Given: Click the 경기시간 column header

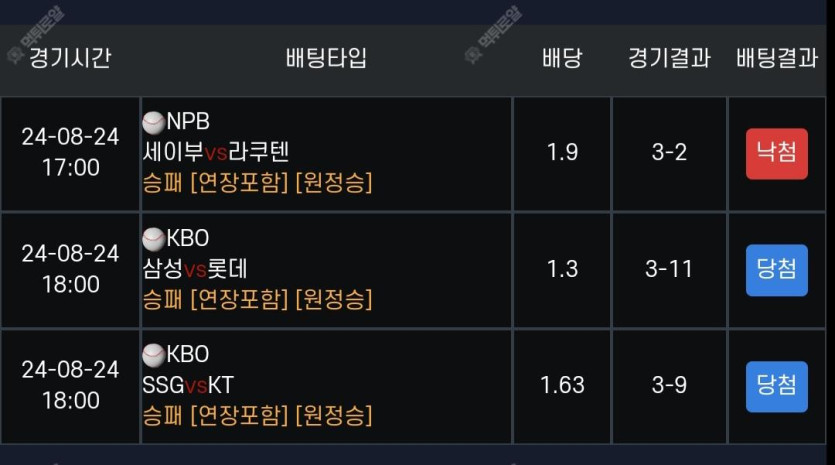Looking at the screenshot, I should 70,58.
